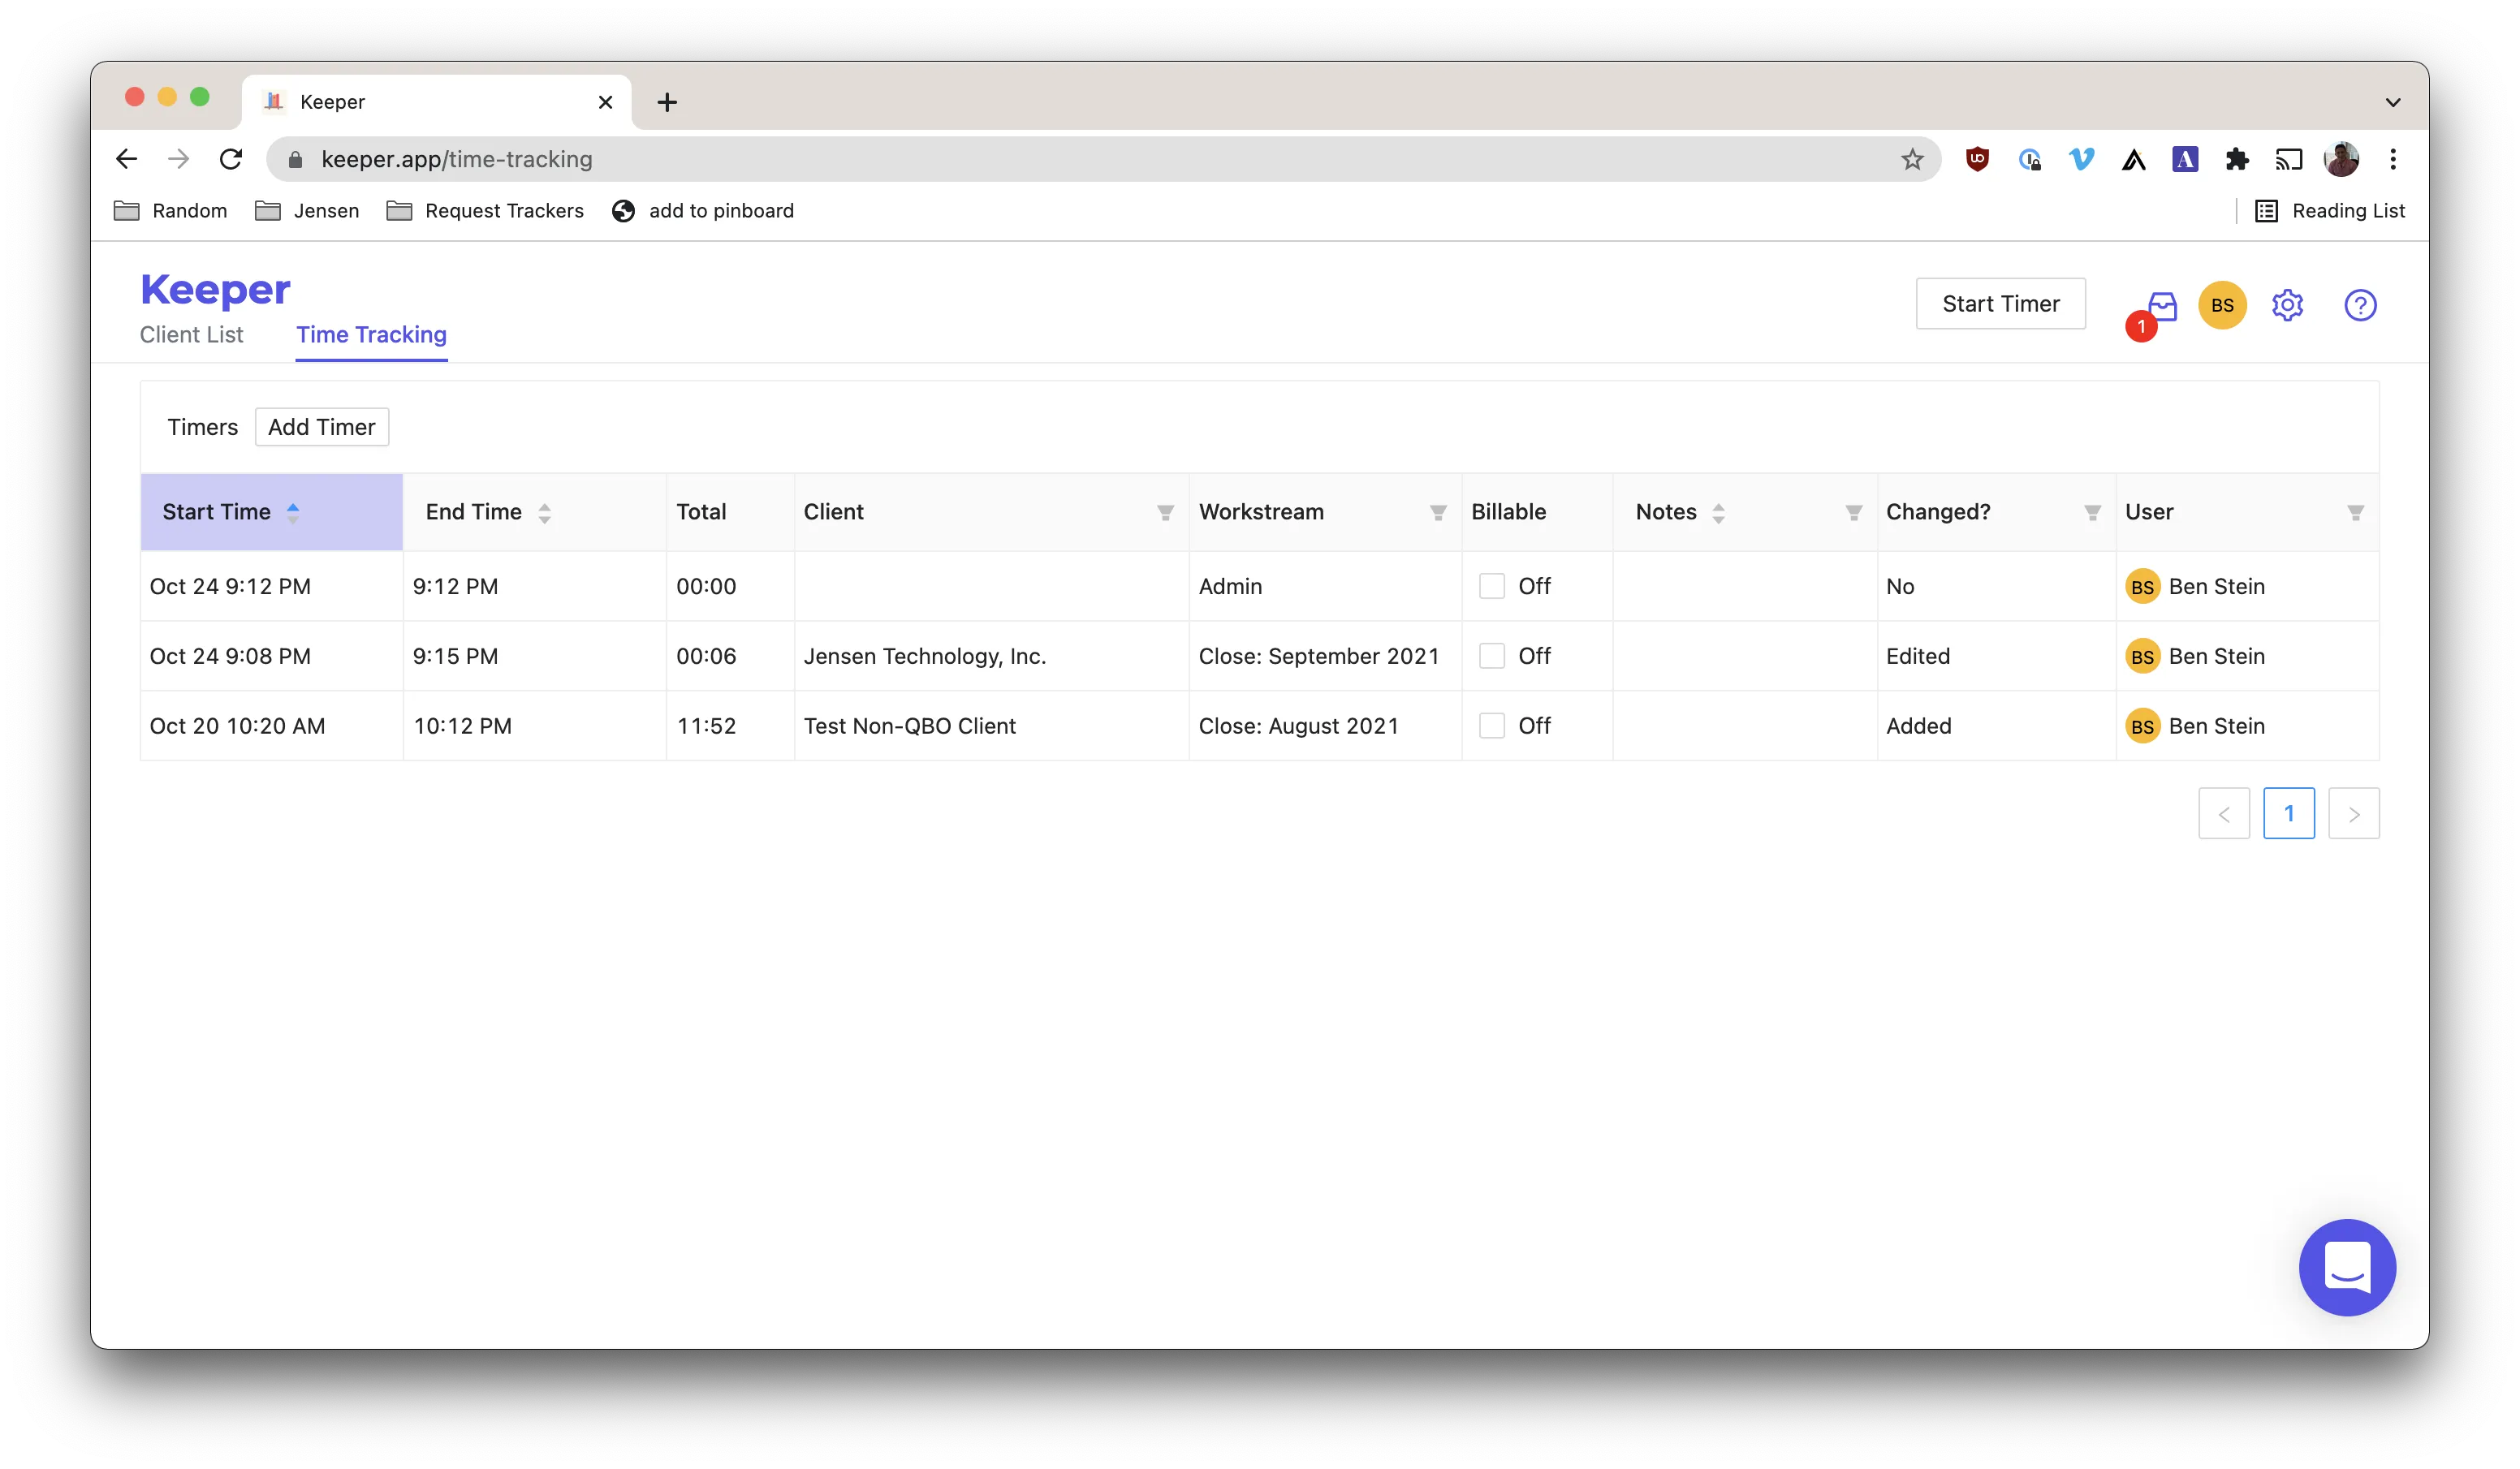Click the Close: August 2021 workstream
The image size is (2520, 1469).
(1298, 726)
